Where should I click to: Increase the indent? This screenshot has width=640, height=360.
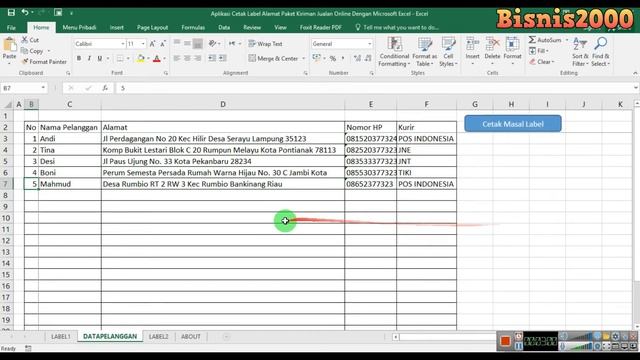pyautogui.click(x=222, y=58)
